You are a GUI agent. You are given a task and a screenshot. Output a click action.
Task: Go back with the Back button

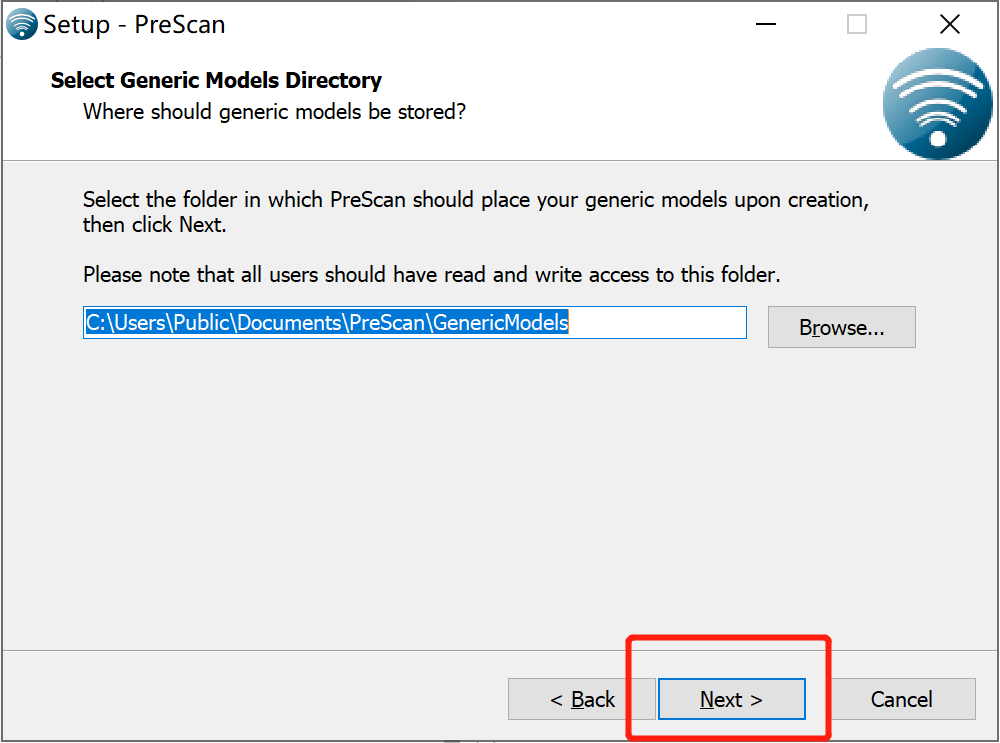[x=582, y=699]
